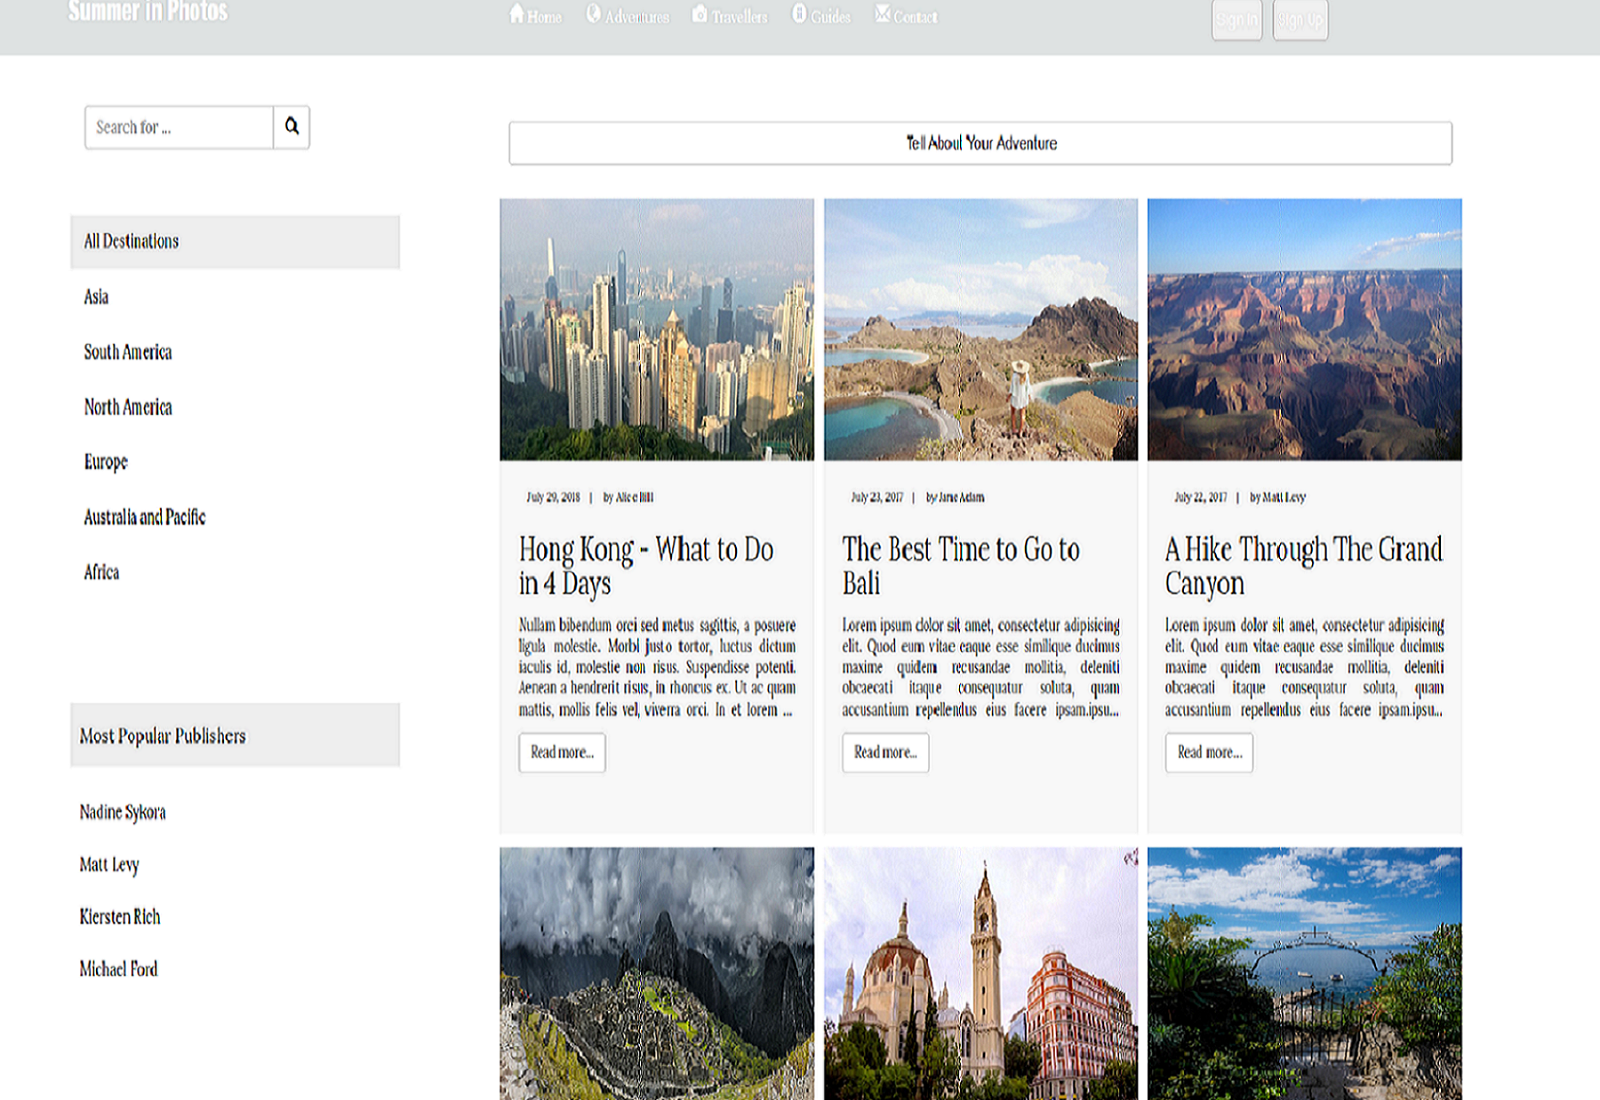The image size is (1600, 1100).
Task: Read more about Hong Kong article
Action: pyautogui.click(x=561, y=752)
